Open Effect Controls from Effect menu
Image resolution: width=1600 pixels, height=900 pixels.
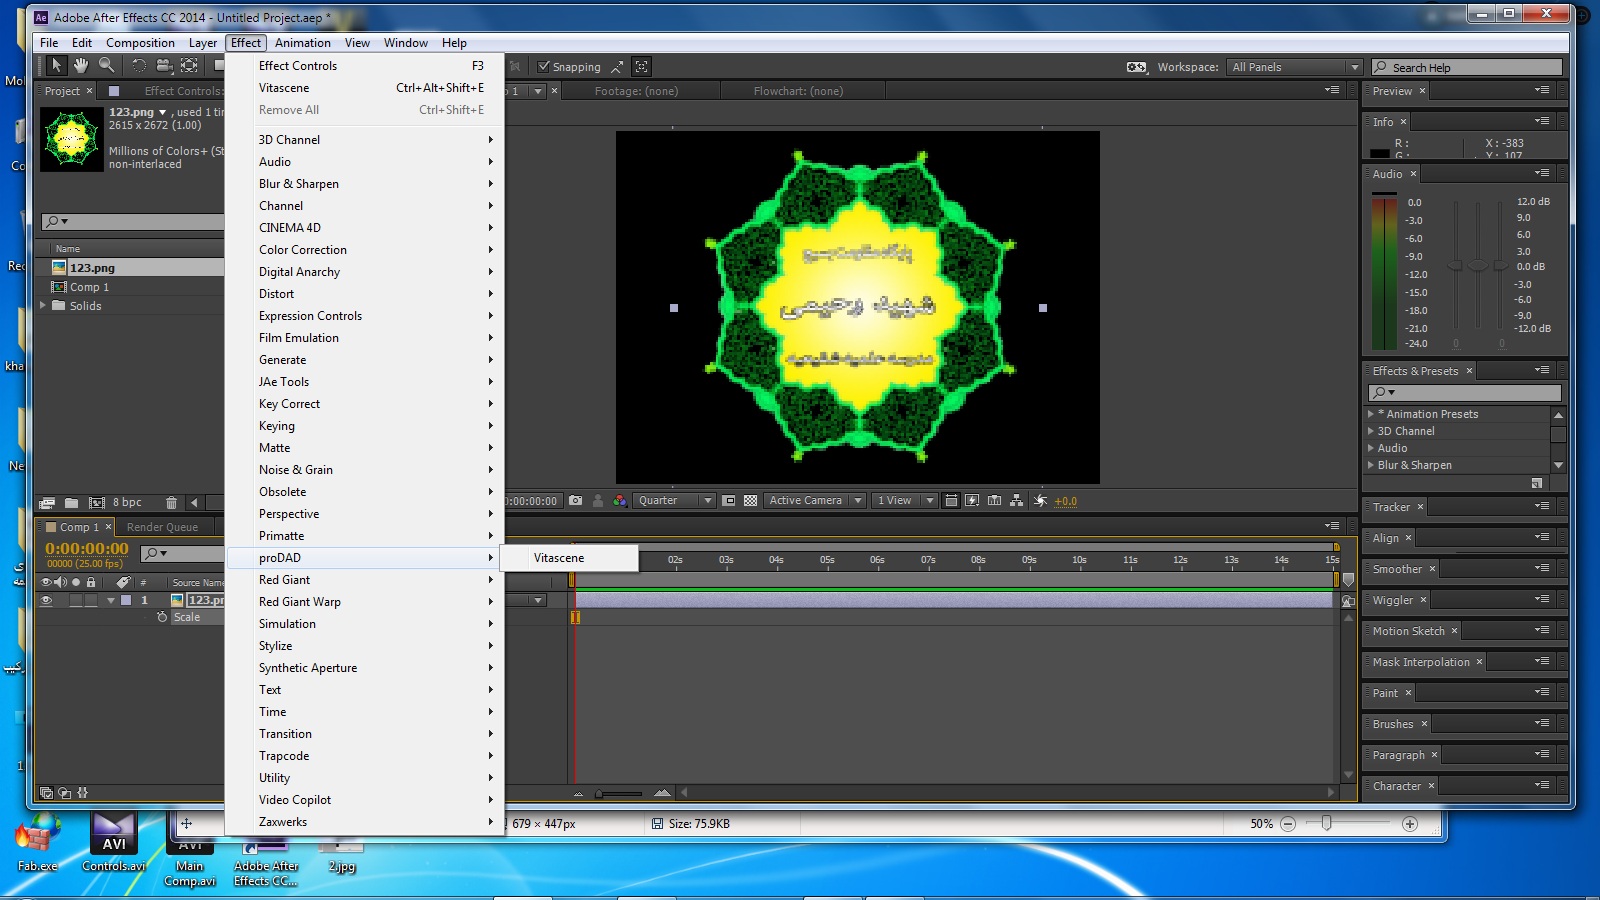click(365, 66)
